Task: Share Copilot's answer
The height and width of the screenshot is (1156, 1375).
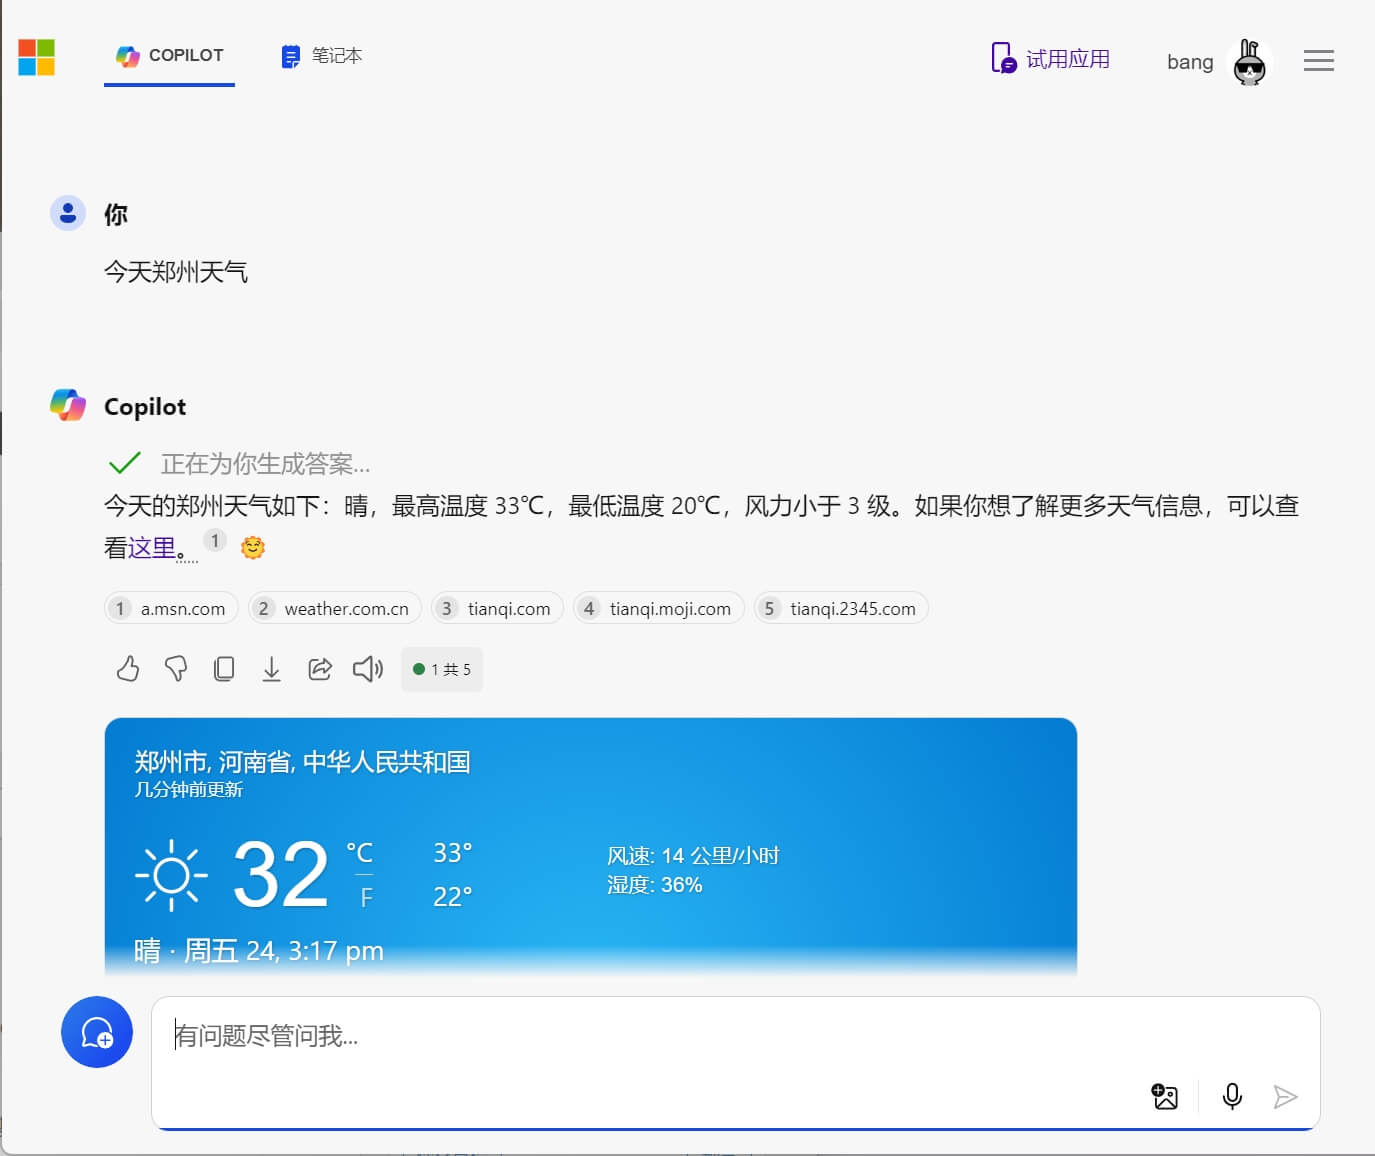Action: tap(320, 669)
